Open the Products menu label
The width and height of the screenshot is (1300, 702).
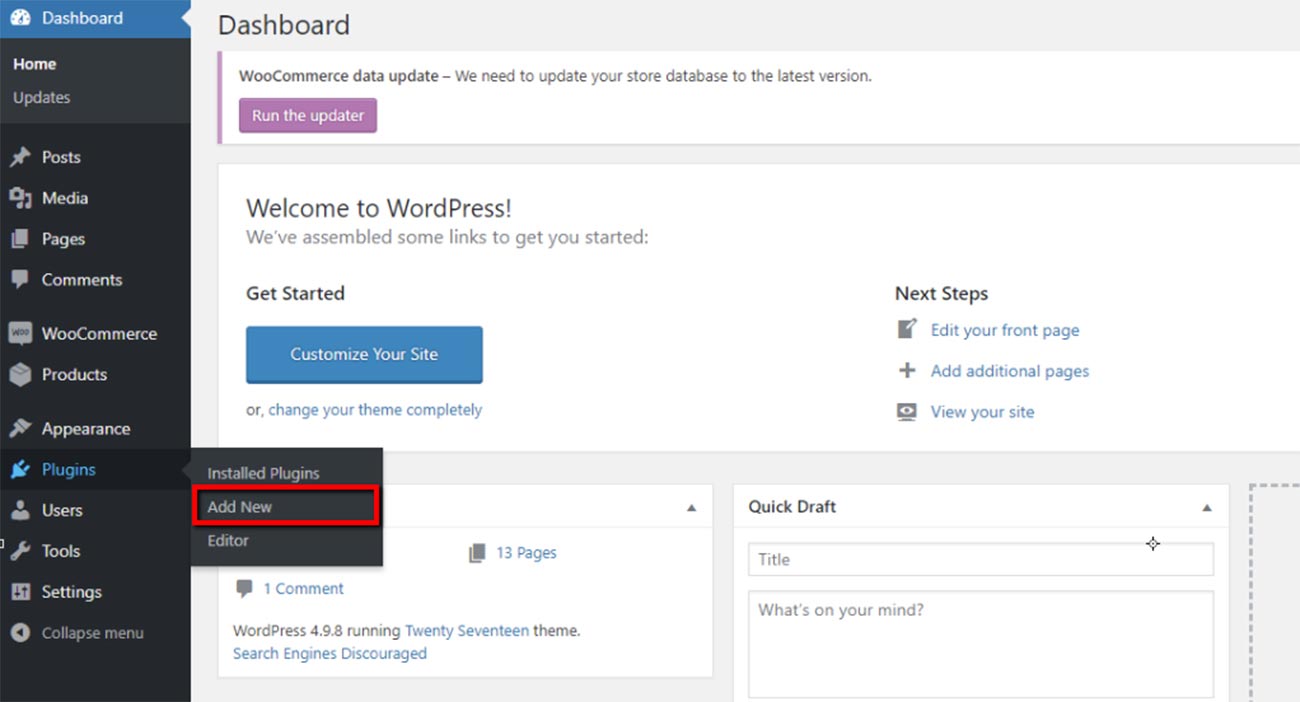point(74,374)
